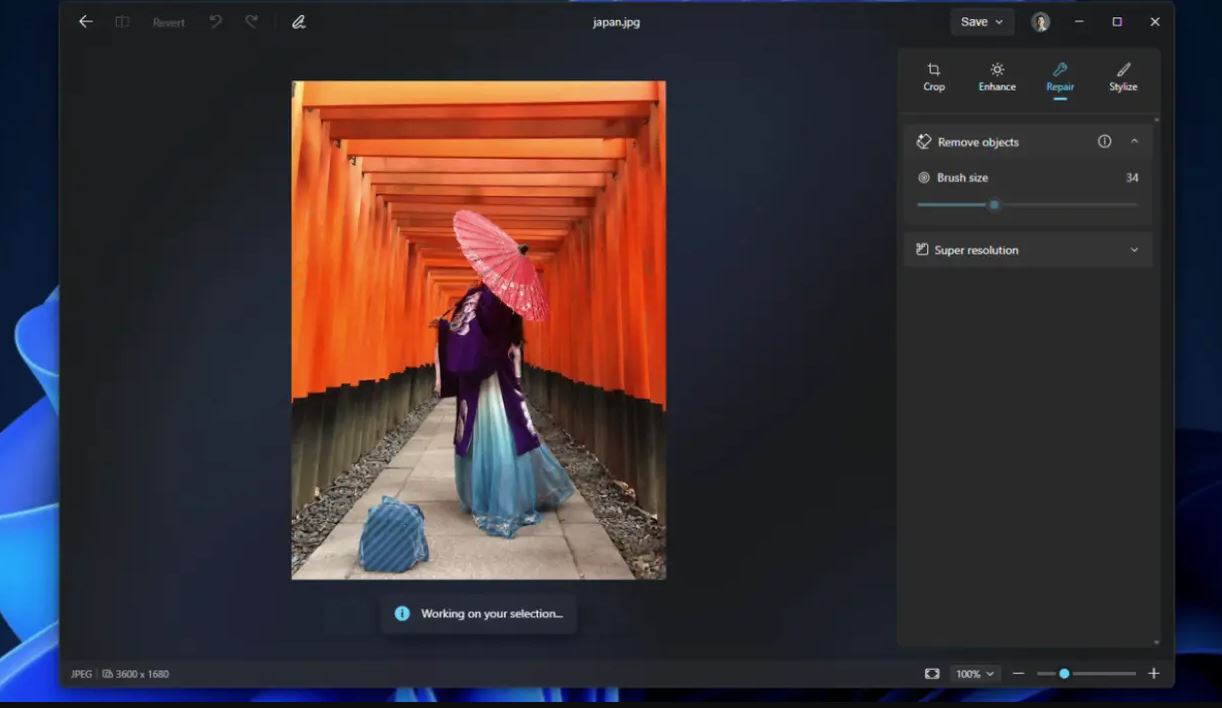Collapse the Remove objects section
This screenshot has height=708, width=1222.
1134,142
